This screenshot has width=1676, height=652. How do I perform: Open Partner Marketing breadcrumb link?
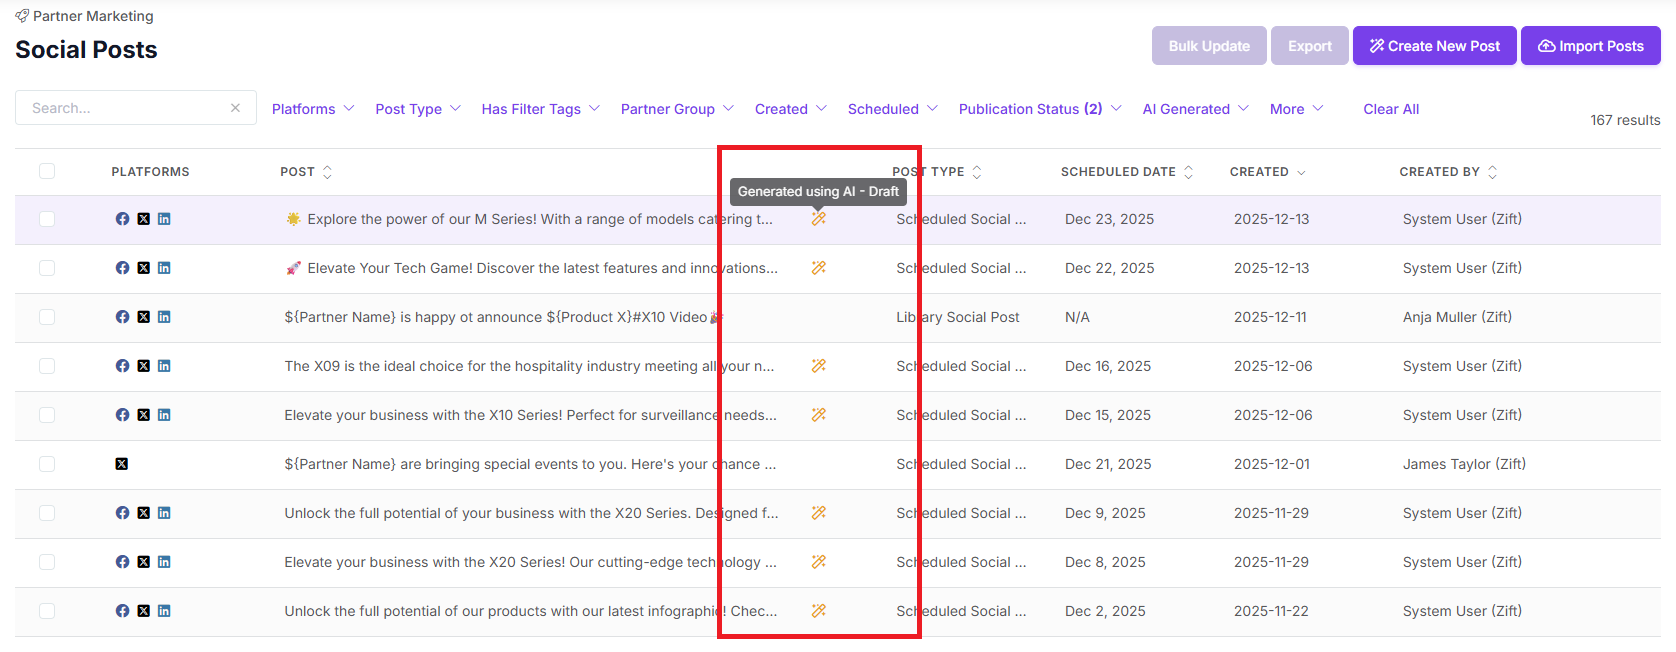[93, 16]
